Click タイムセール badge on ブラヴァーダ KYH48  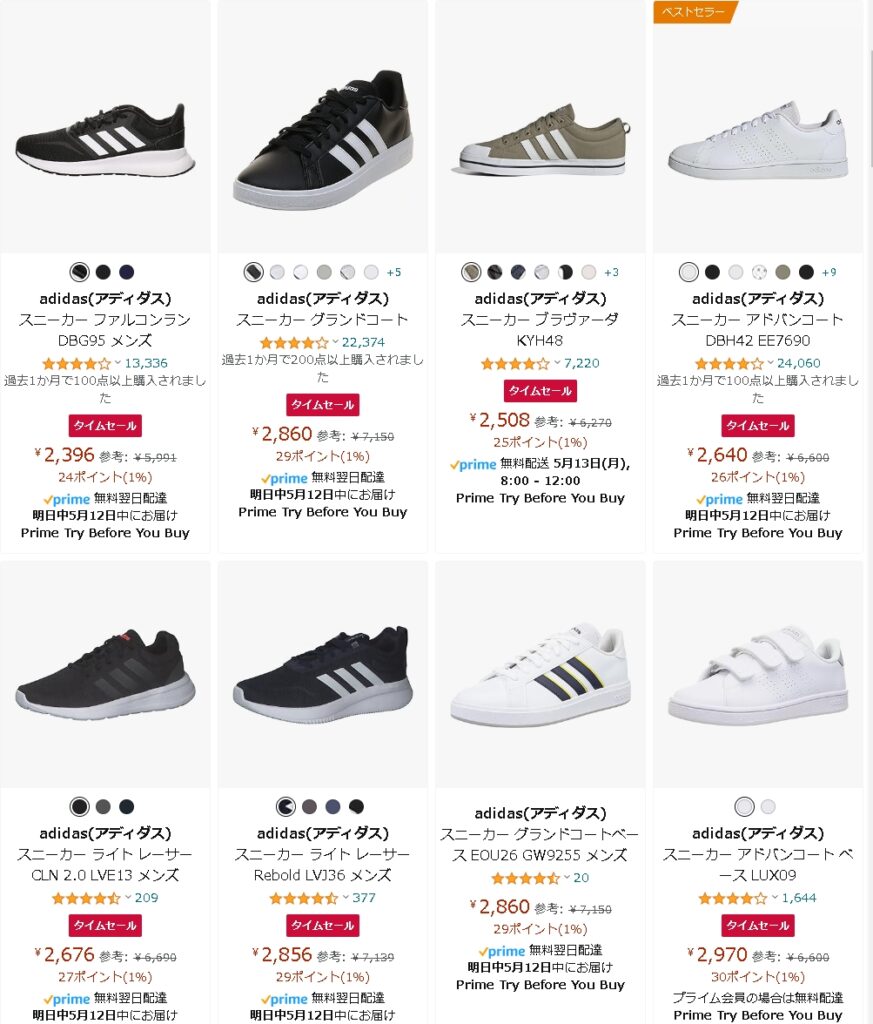(x=540, y=391)
